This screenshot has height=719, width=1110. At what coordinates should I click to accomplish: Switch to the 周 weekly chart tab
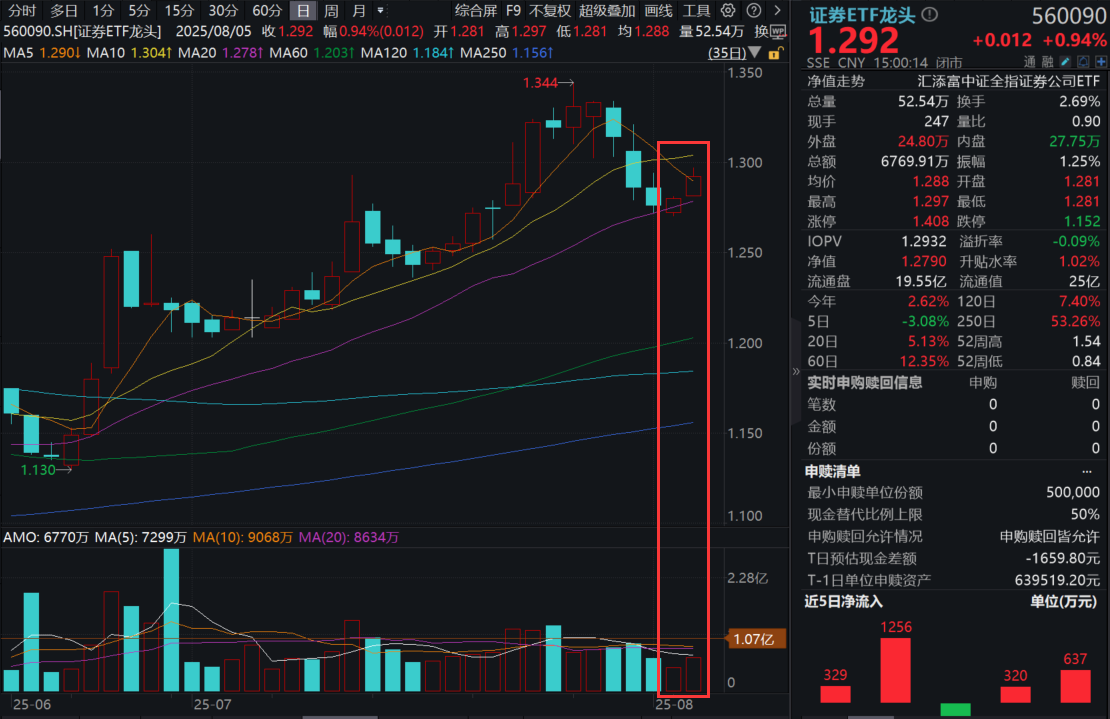tap(330, 10)
